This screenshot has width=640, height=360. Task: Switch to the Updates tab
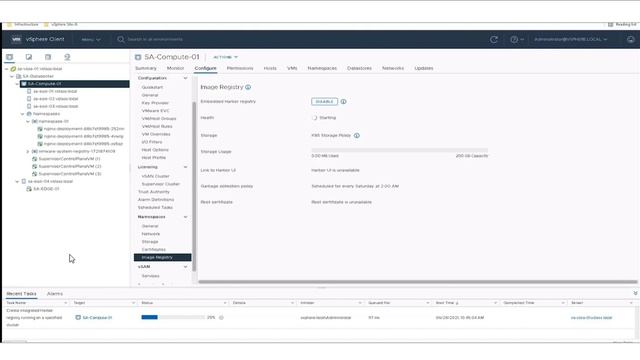pyautogui.click(x=424, y=68)
